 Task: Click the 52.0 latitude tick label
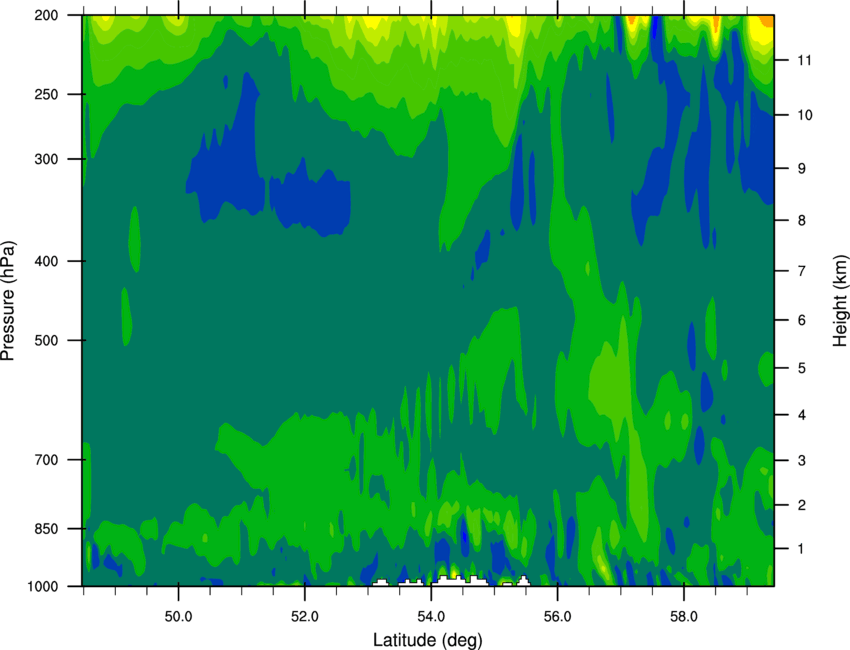coord(305,617)
